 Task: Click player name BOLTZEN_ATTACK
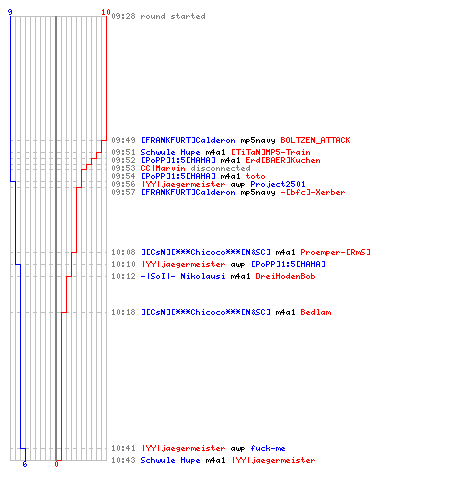pyautogui.click(x=315, y=140)
